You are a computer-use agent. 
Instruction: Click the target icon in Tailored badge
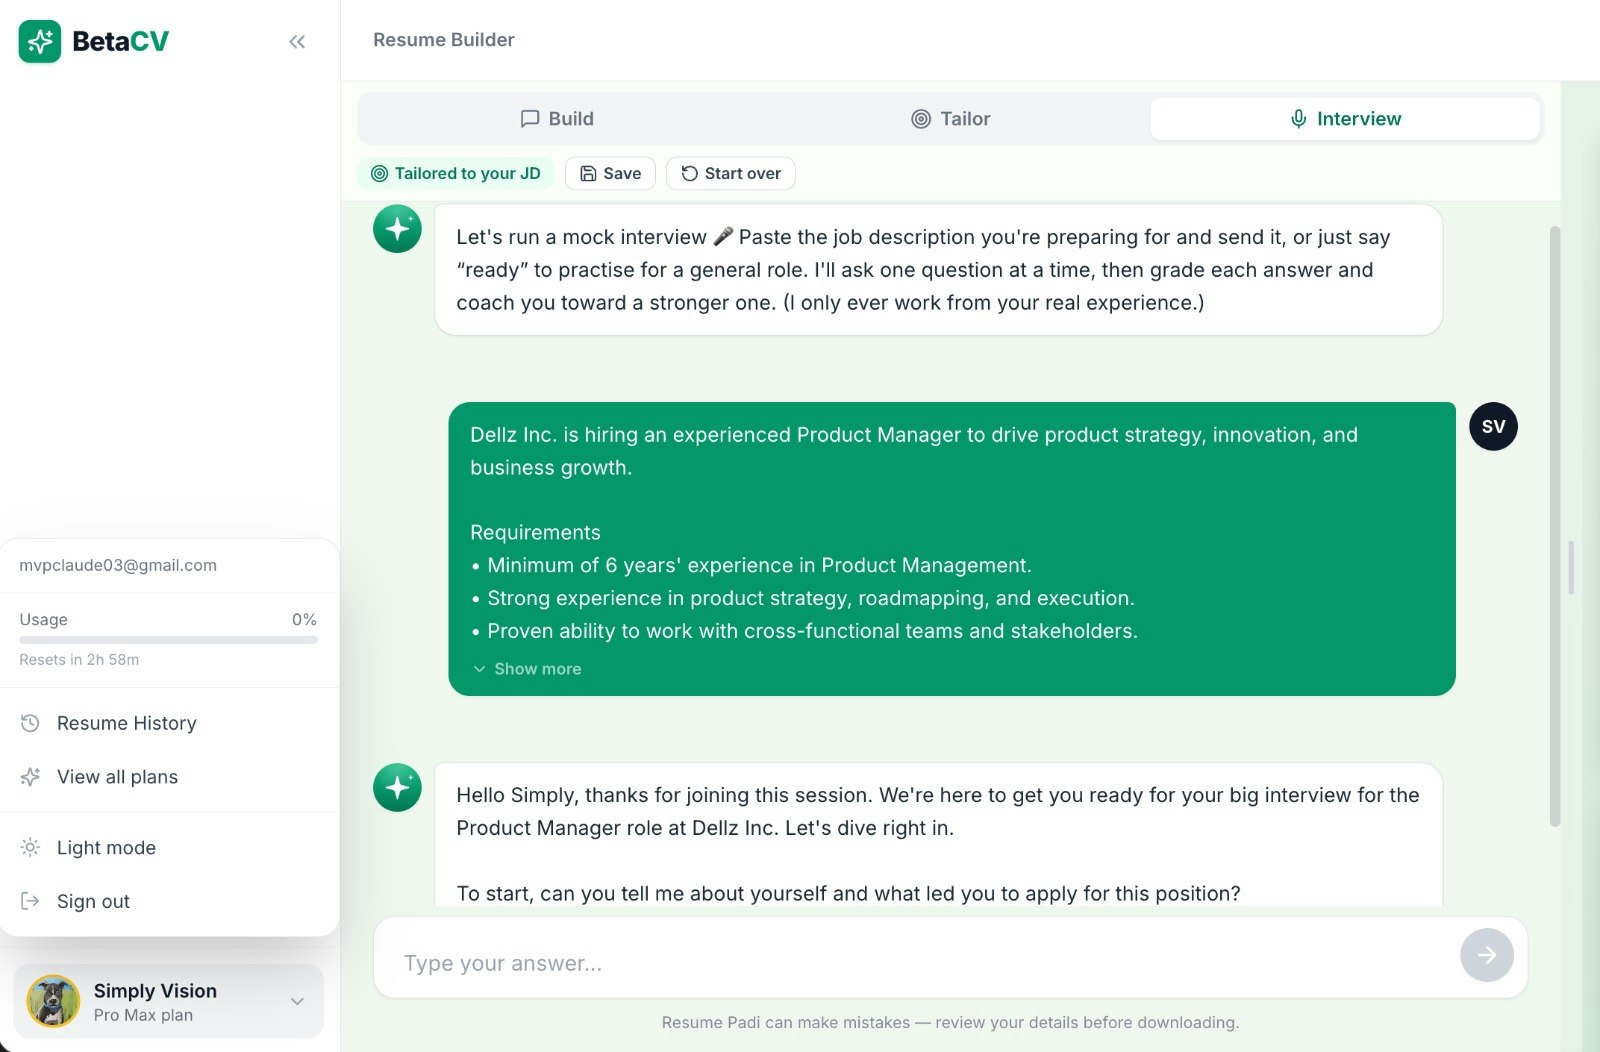(379, 173)
